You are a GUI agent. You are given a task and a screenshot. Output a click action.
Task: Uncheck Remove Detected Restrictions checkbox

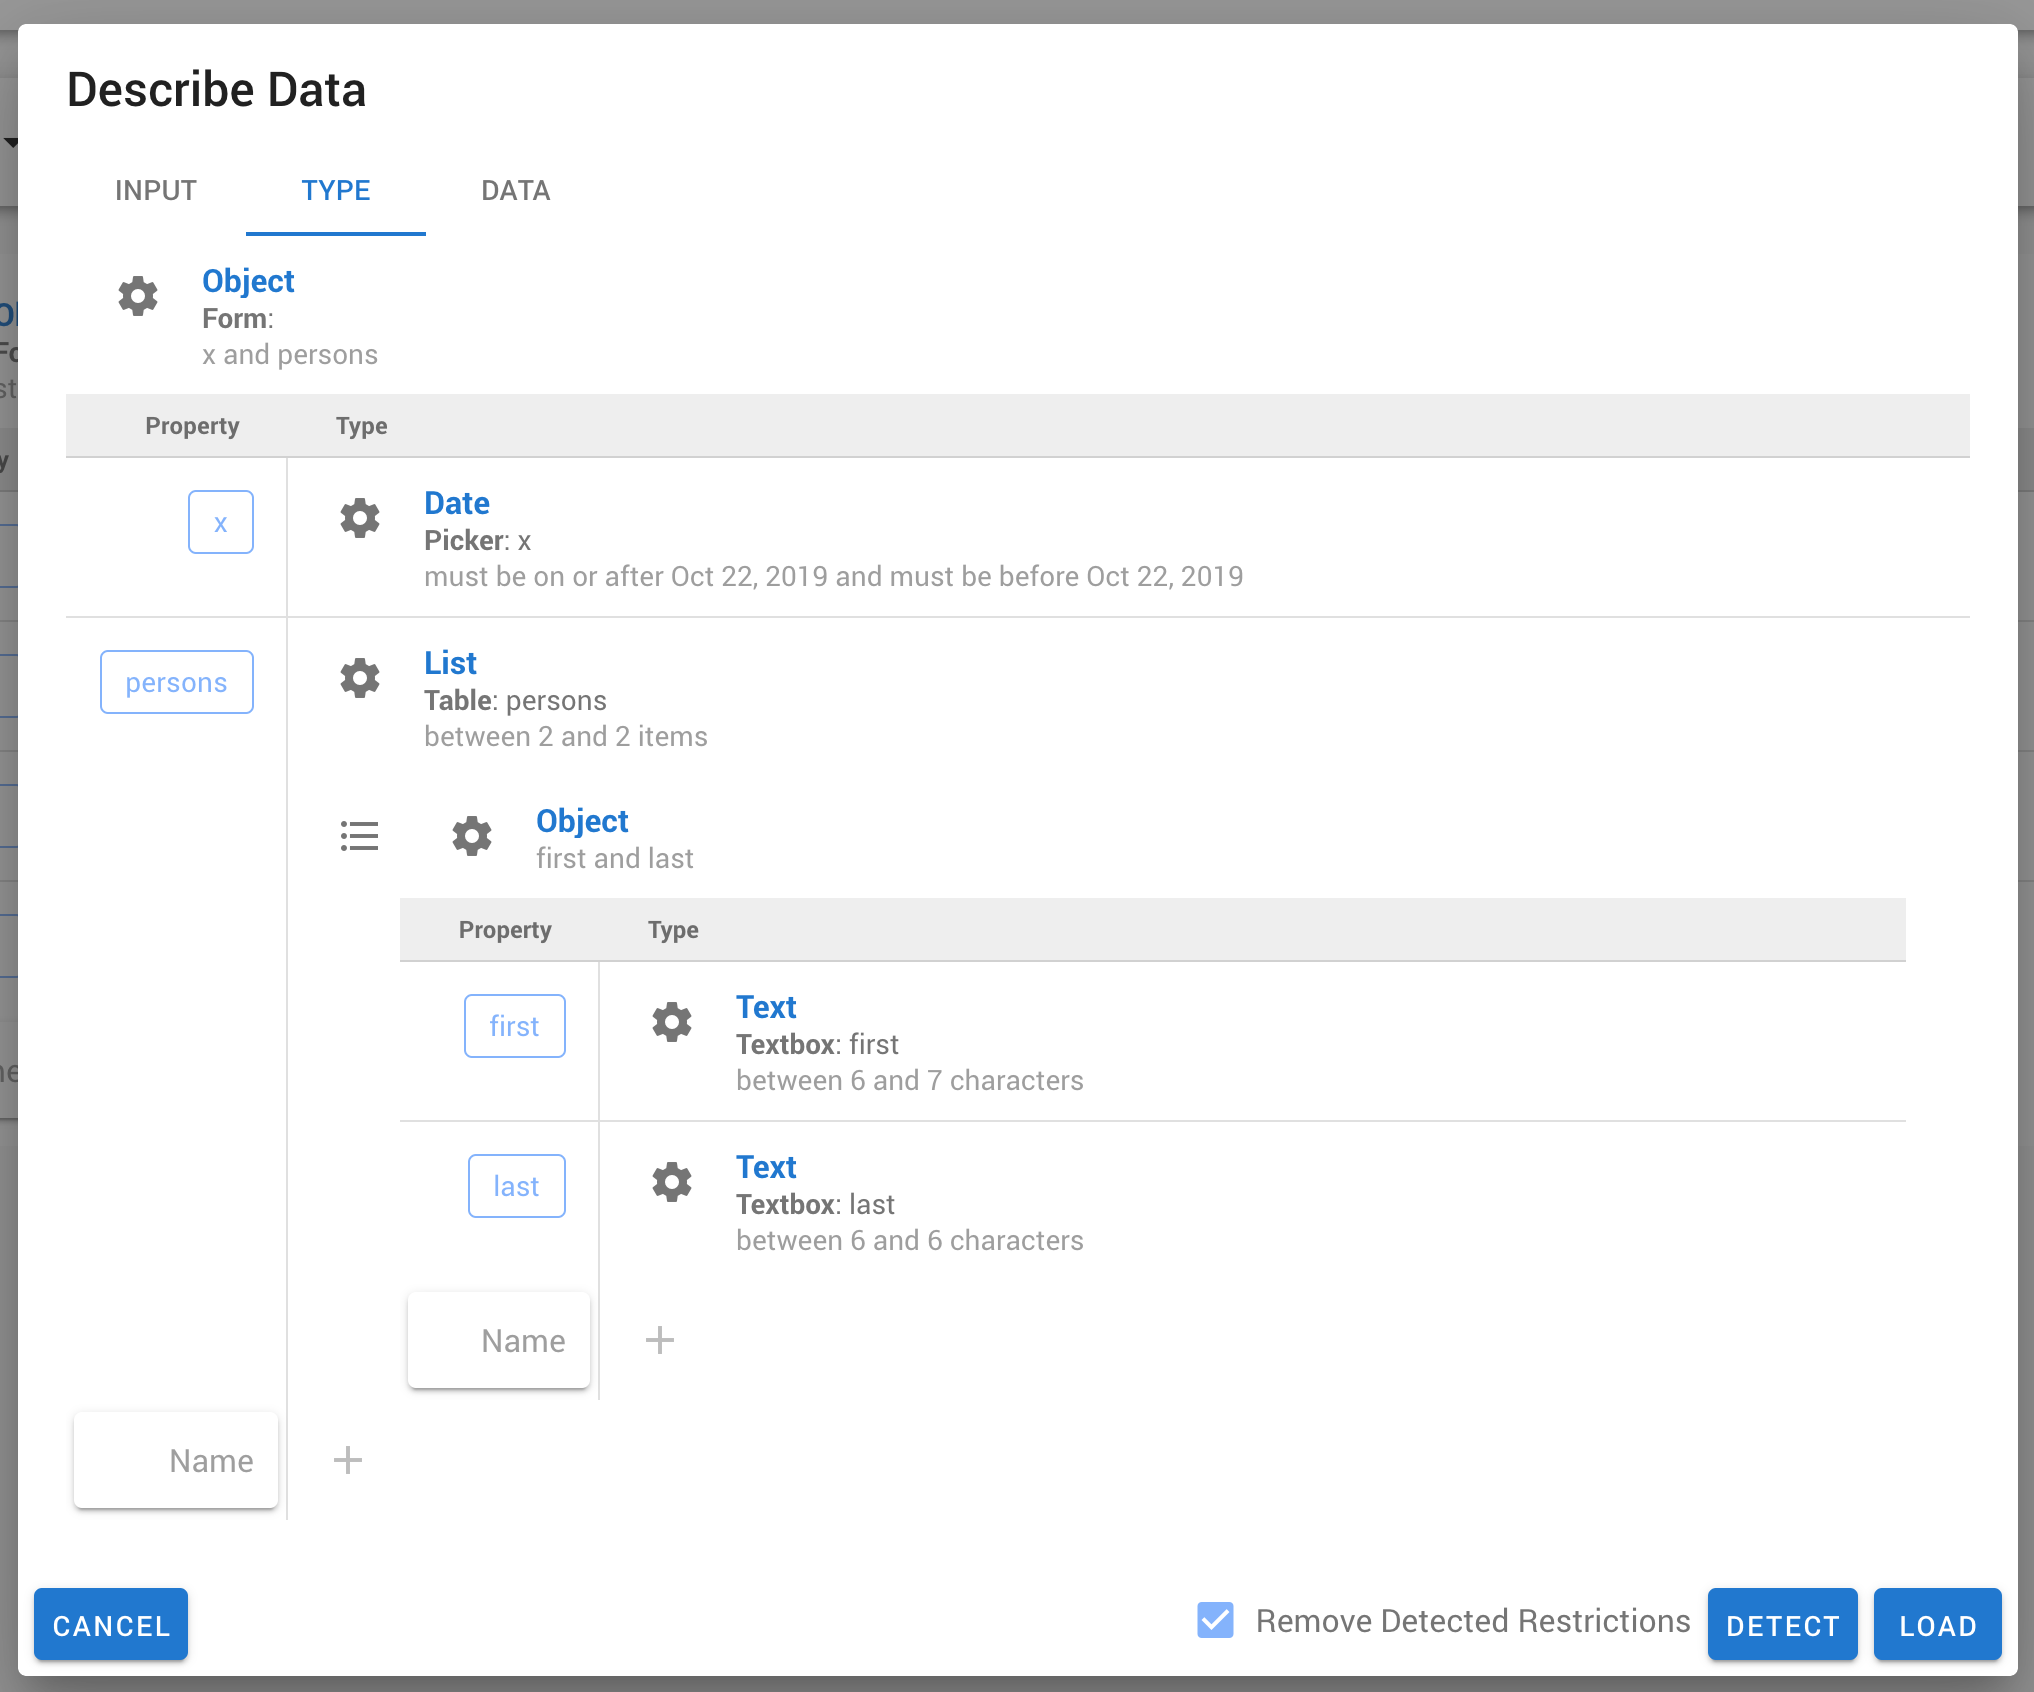pos(1215,1620)
